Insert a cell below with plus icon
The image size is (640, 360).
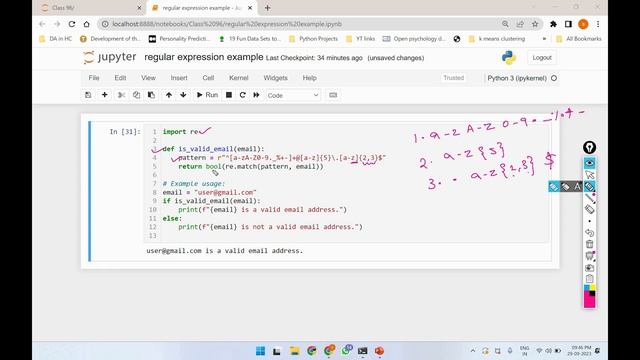click(x=104, y=95)
